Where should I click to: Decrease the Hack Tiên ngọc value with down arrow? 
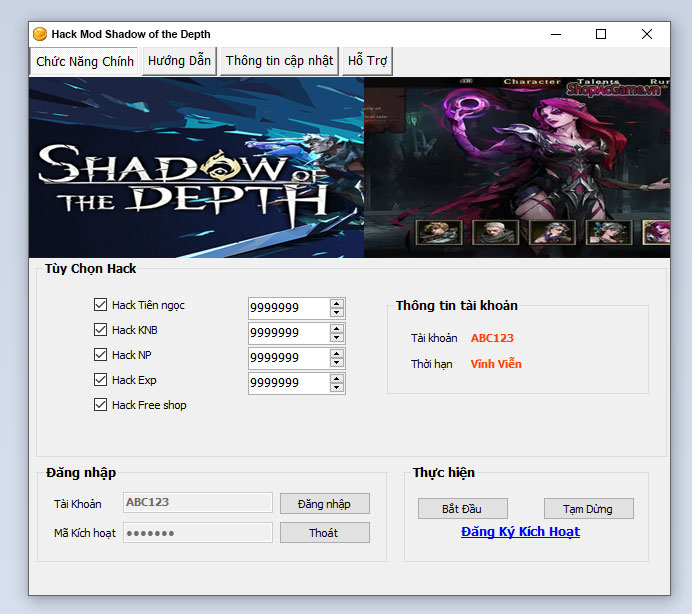click(x=337, y=312)
